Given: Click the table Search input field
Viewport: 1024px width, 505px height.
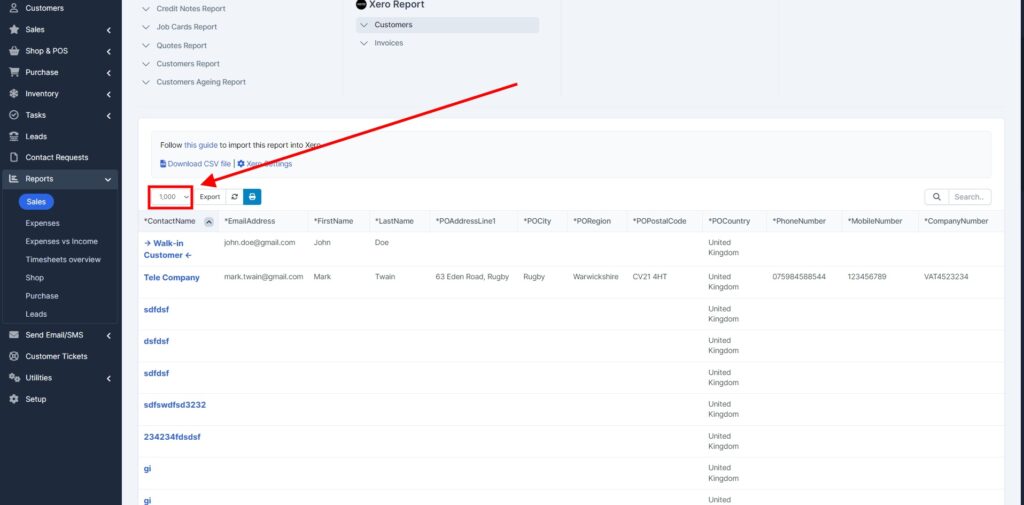Looking at the screenshot, I should [x=970, y=197].
